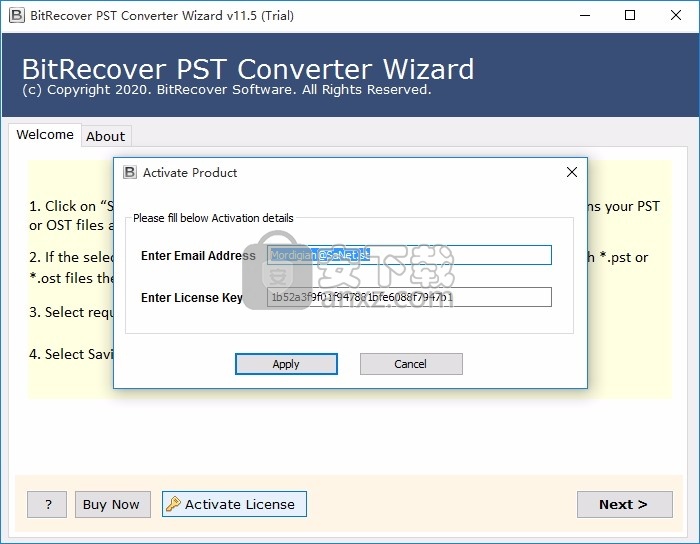This screenshot has width=700, height=544.
Task: Maximize the BitRecover PST Converter window
Action: click(630, 16)
